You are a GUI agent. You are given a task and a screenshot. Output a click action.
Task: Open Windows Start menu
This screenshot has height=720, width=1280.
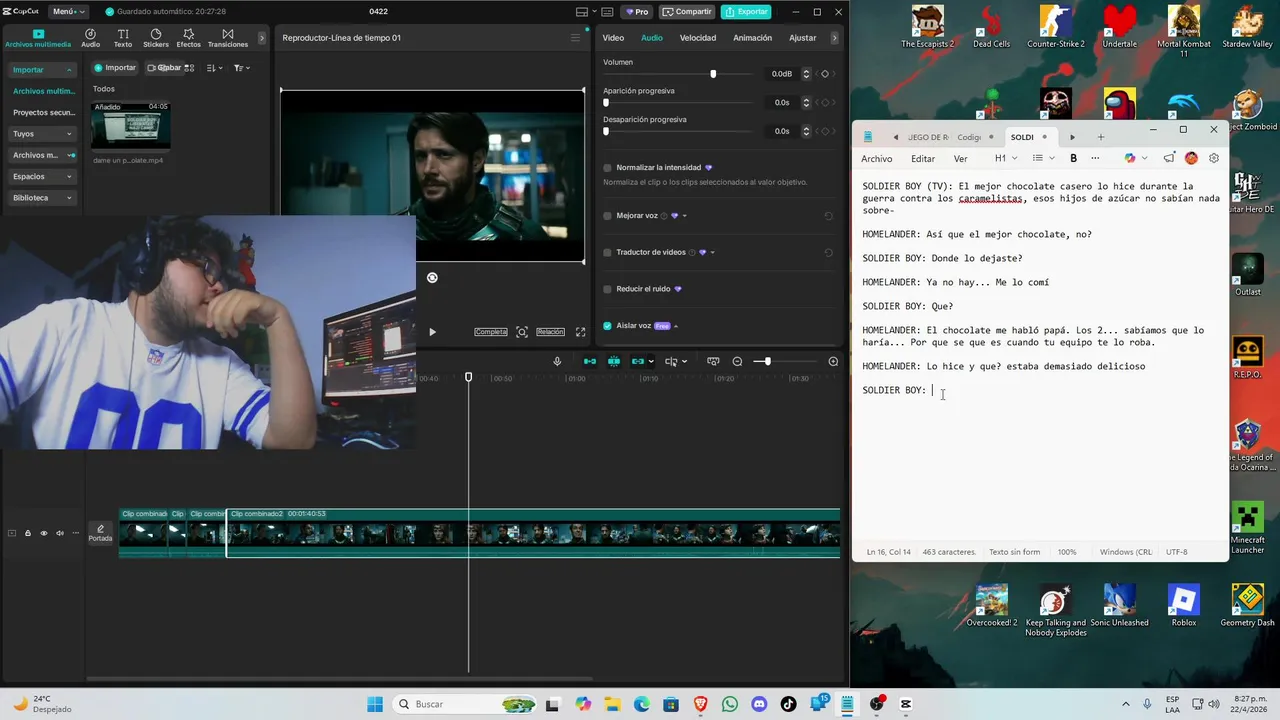(375, 704)
